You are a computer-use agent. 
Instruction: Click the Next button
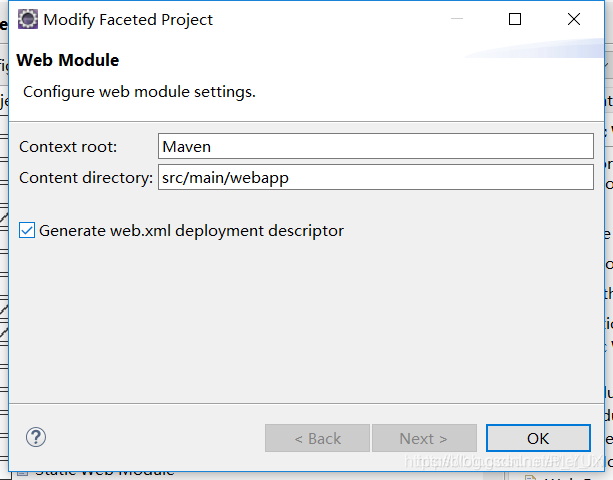tap(424, 438)
